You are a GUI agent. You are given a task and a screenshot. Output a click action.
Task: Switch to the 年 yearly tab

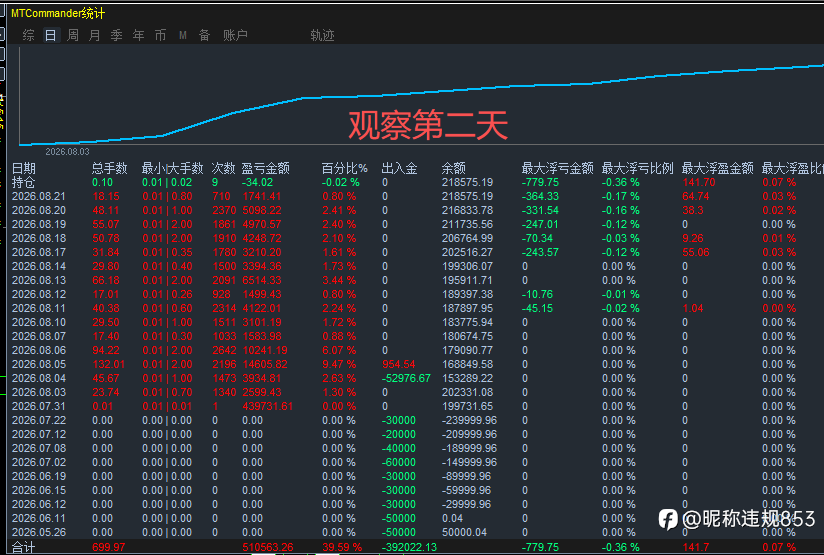(139, 35)
